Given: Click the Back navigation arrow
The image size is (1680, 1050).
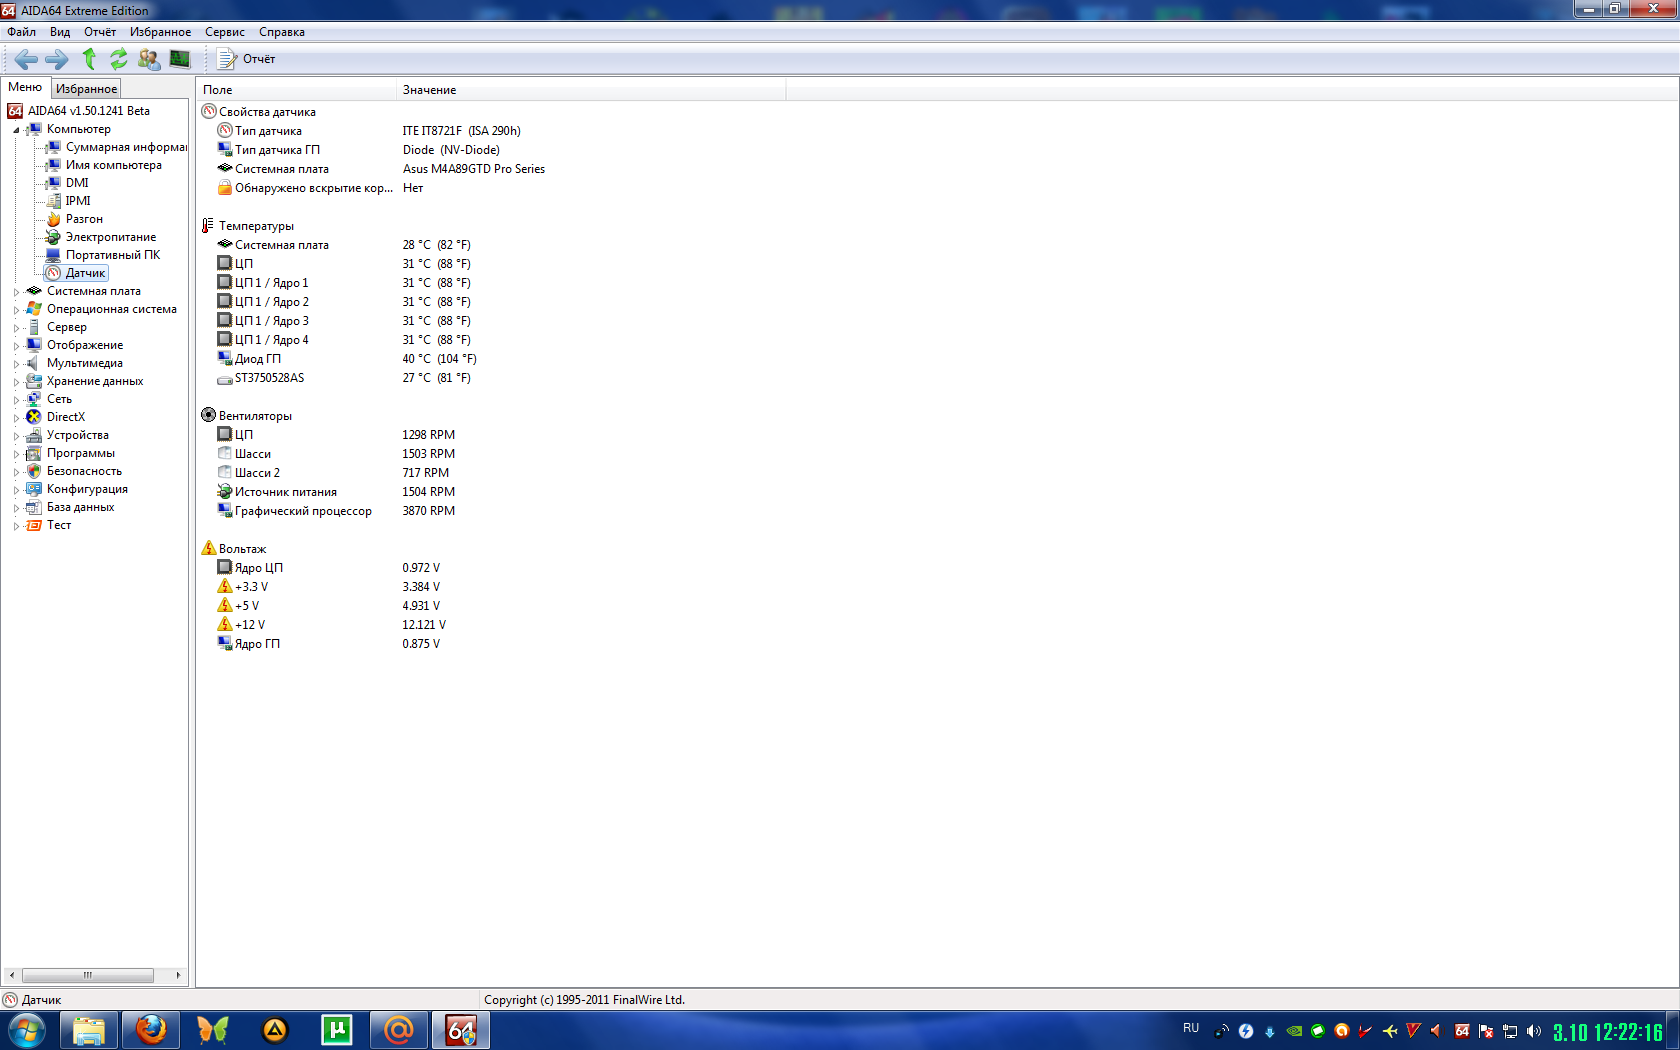Looking at the screenshot, I should pos(26,59).
